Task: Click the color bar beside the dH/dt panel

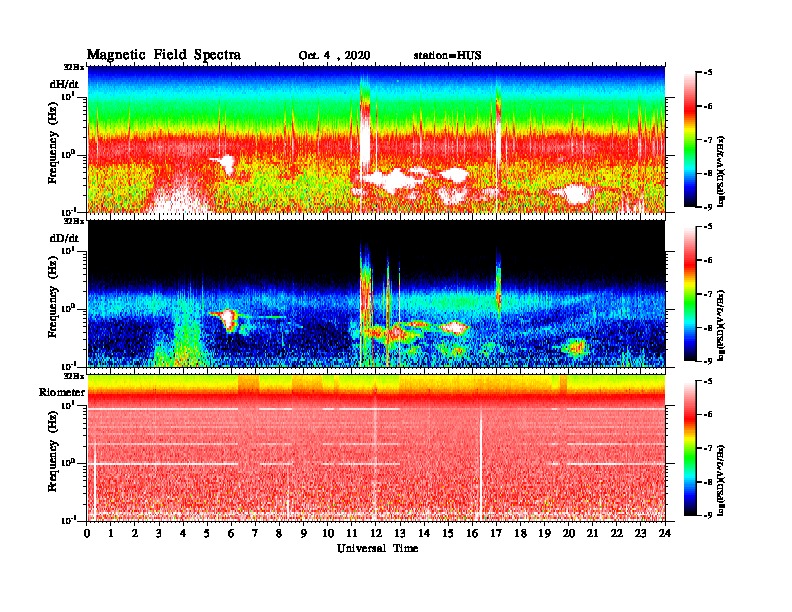Action: (x=690, y=139)
